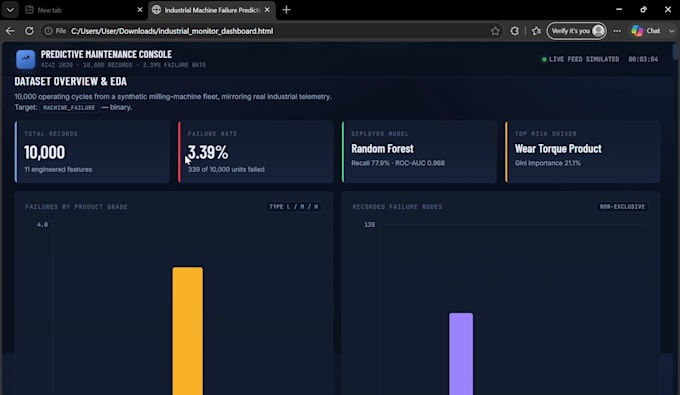Click the NON-EXCLUSIVE badge
The height and width of the screenshot is (395, 680).
(x=622, y=206)
